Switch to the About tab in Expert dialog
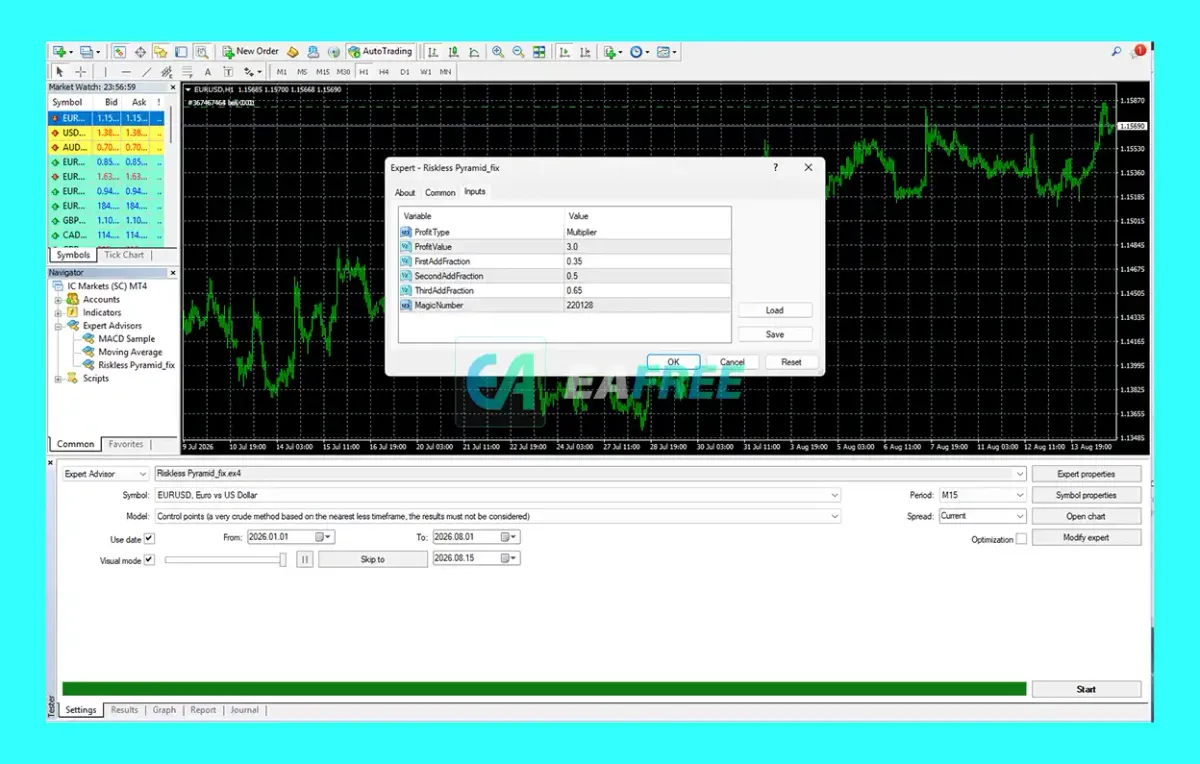The height and width of the screenshot is (764, 1200). click(x=405, y=192)
